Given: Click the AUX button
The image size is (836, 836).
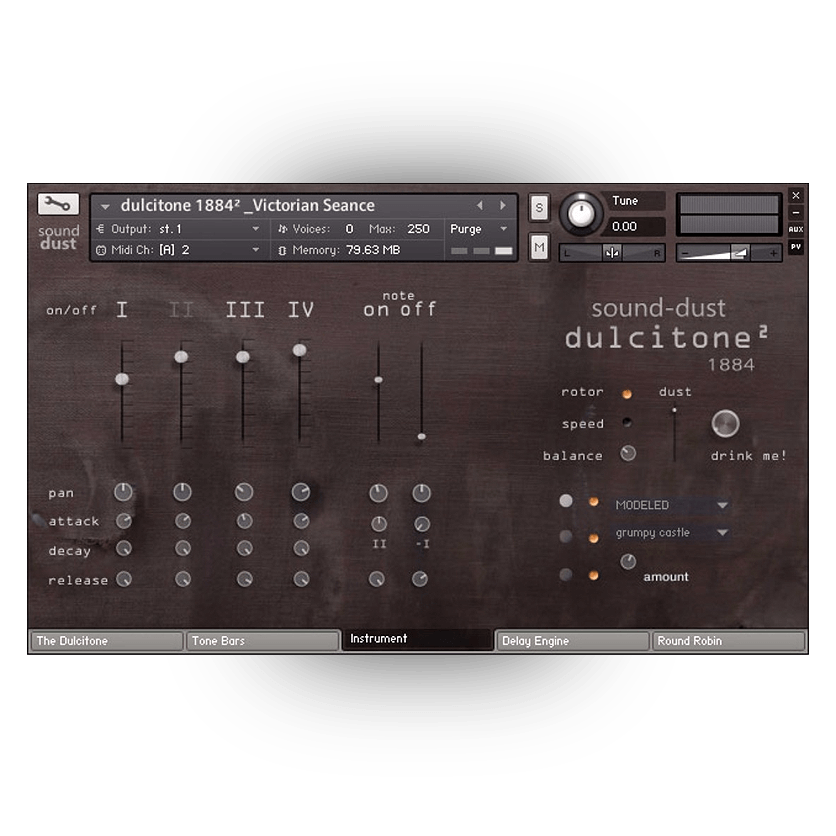Looking at the screenshot, I should (795, 229).
